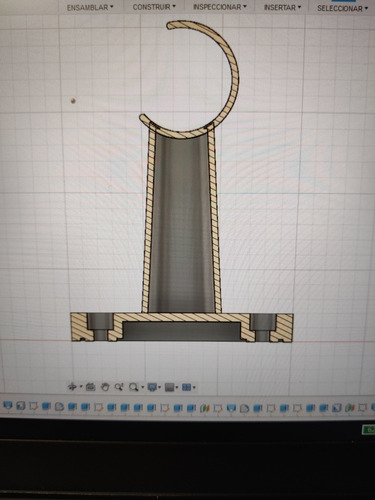The height and width of the screenshot is (500, 375).
Task: Activate the Orbit tool in navigation bar
Action: click(x=72, y=387)
